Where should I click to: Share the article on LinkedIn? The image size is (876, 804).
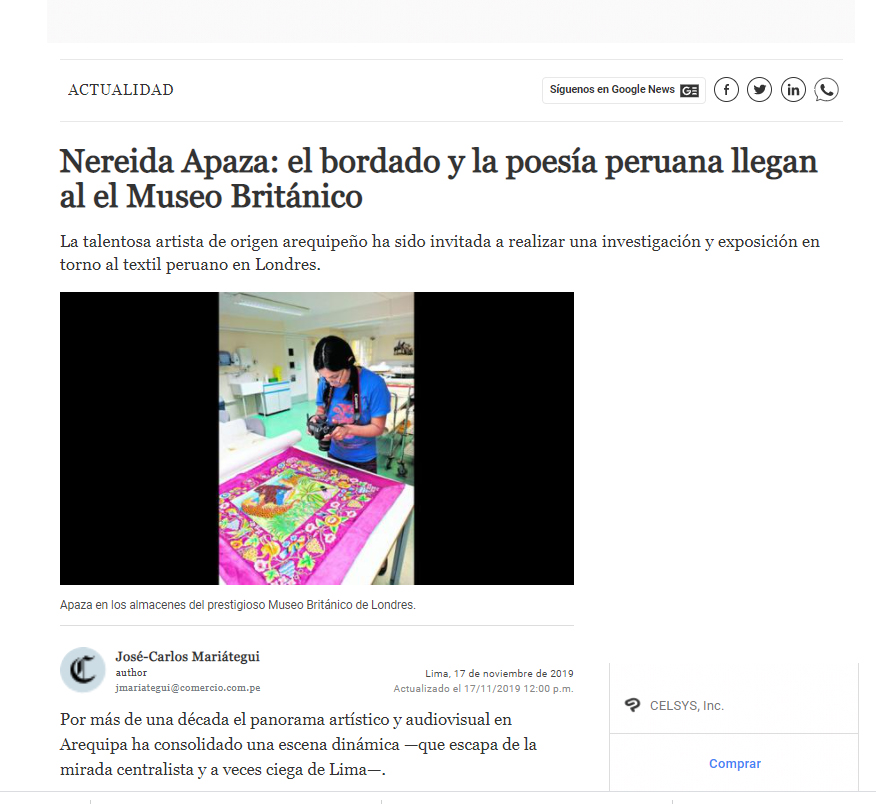click(793, 90)
